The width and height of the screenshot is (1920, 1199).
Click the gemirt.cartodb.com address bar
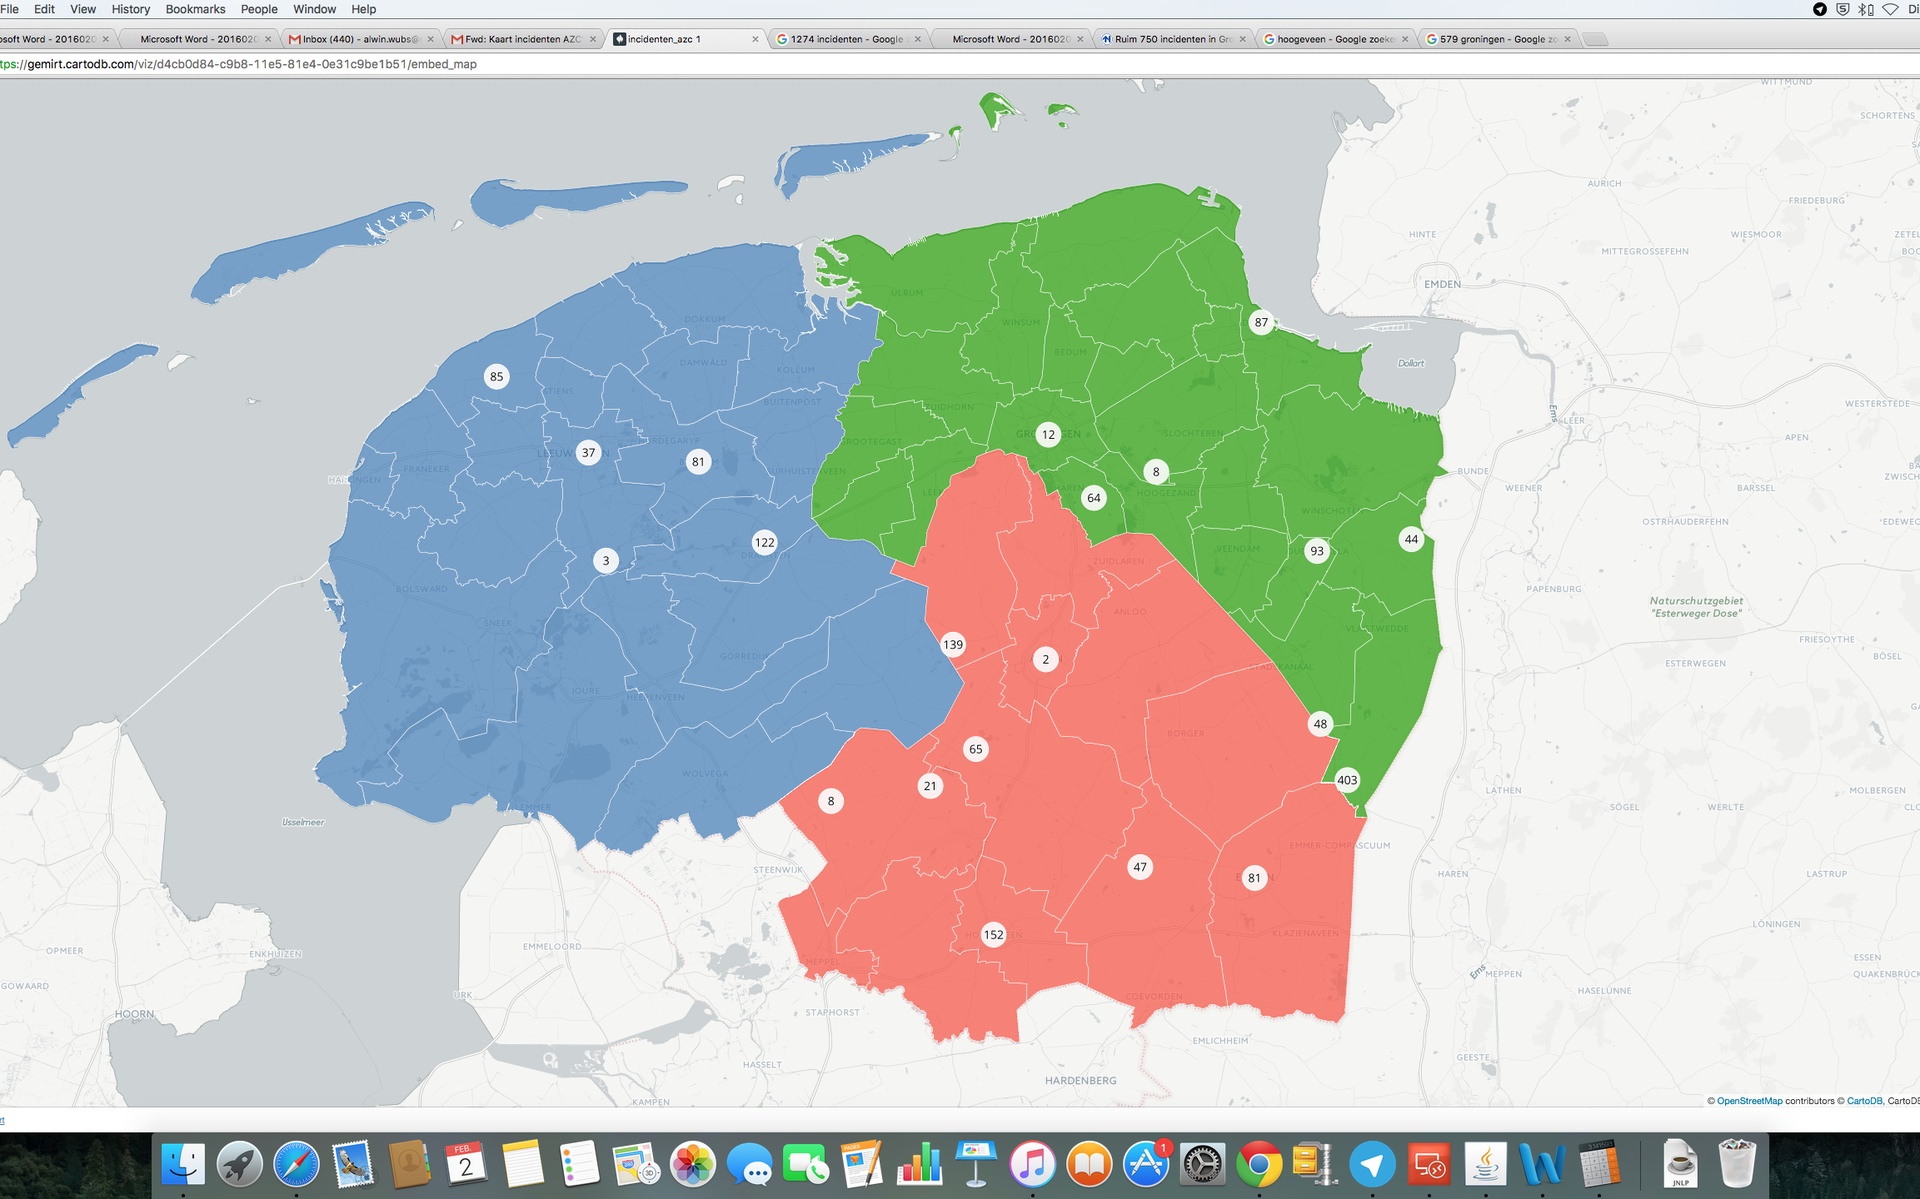(960, 64)
